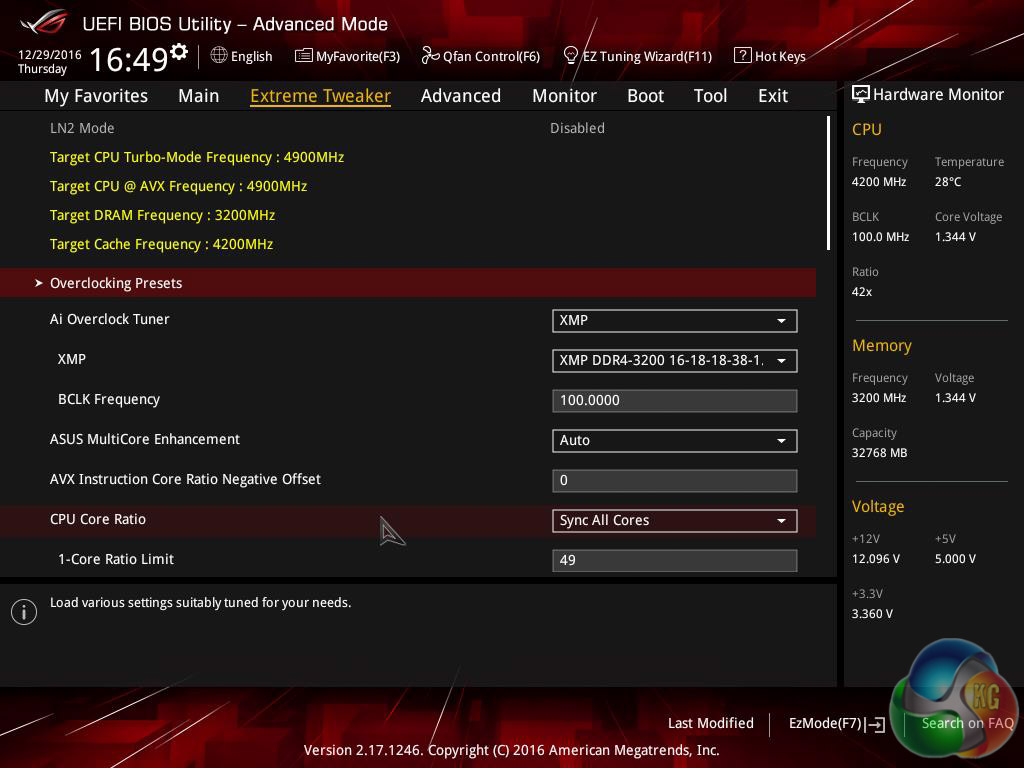The width and height of the screenshot is (1024, 768).
Task: Open ASUS MultiCore Enhancement dropdown
Action: coord(674,440)
